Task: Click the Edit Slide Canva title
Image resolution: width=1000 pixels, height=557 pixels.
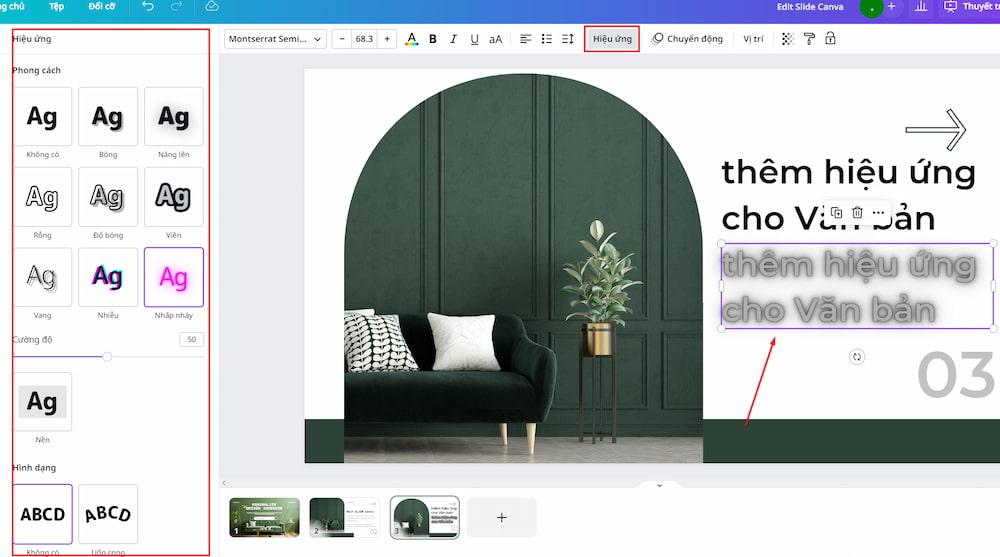Action: (x=810, y=6)
